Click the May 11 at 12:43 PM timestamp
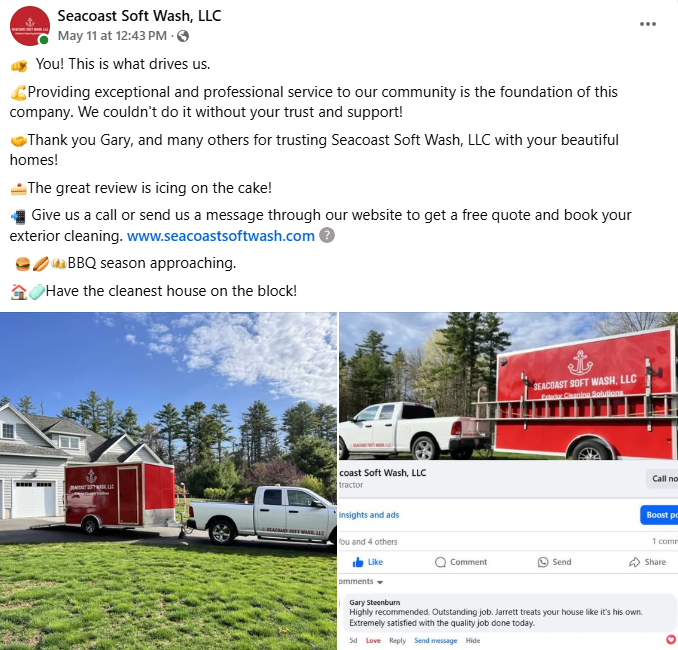This screenshot has width=678, height=650. tap(112, 35)
